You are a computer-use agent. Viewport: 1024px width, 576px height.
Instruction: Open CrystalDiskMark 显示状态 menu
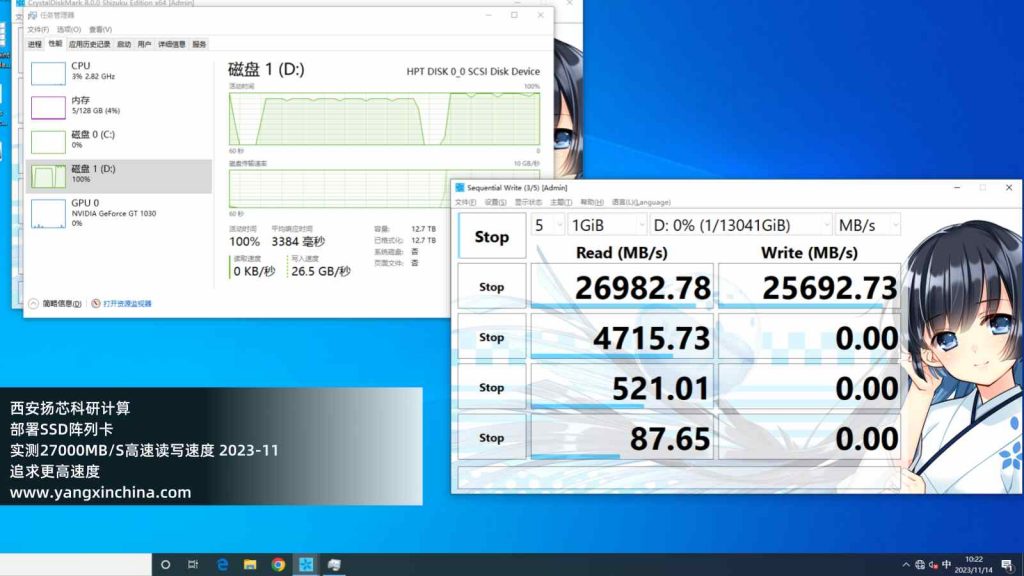[528, 202]
